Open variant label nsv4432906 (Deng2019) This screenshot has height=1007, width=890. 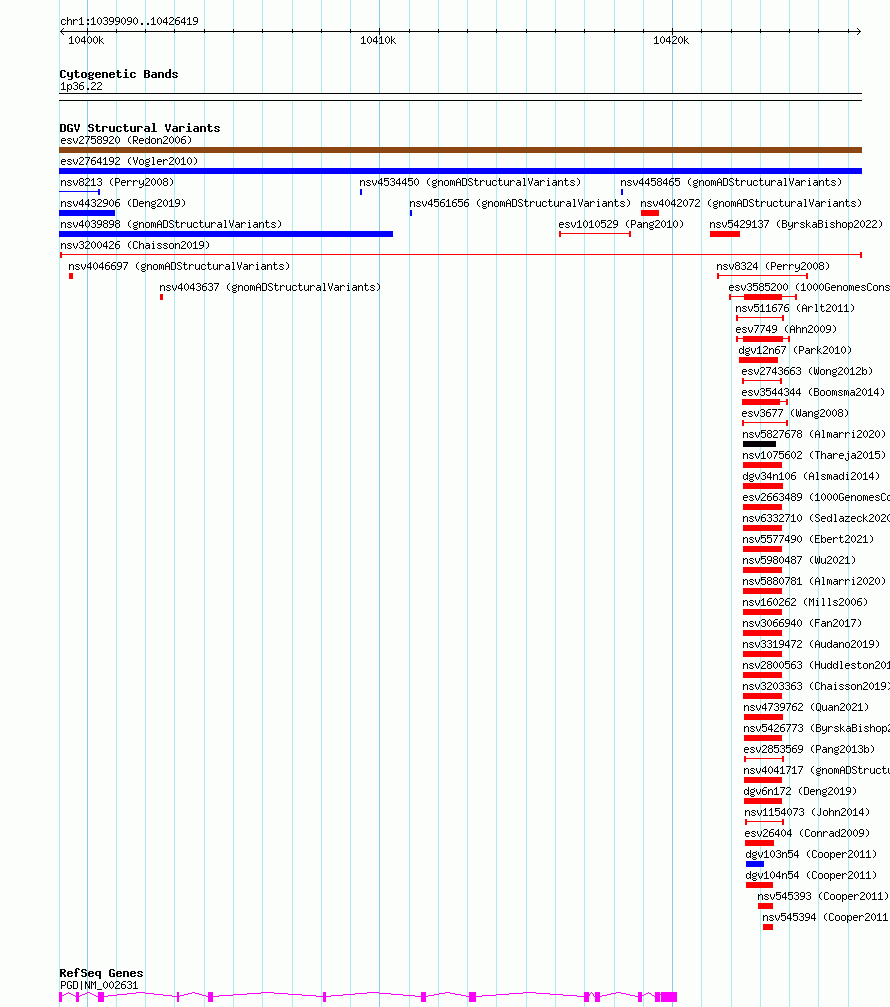click(123, 204)
